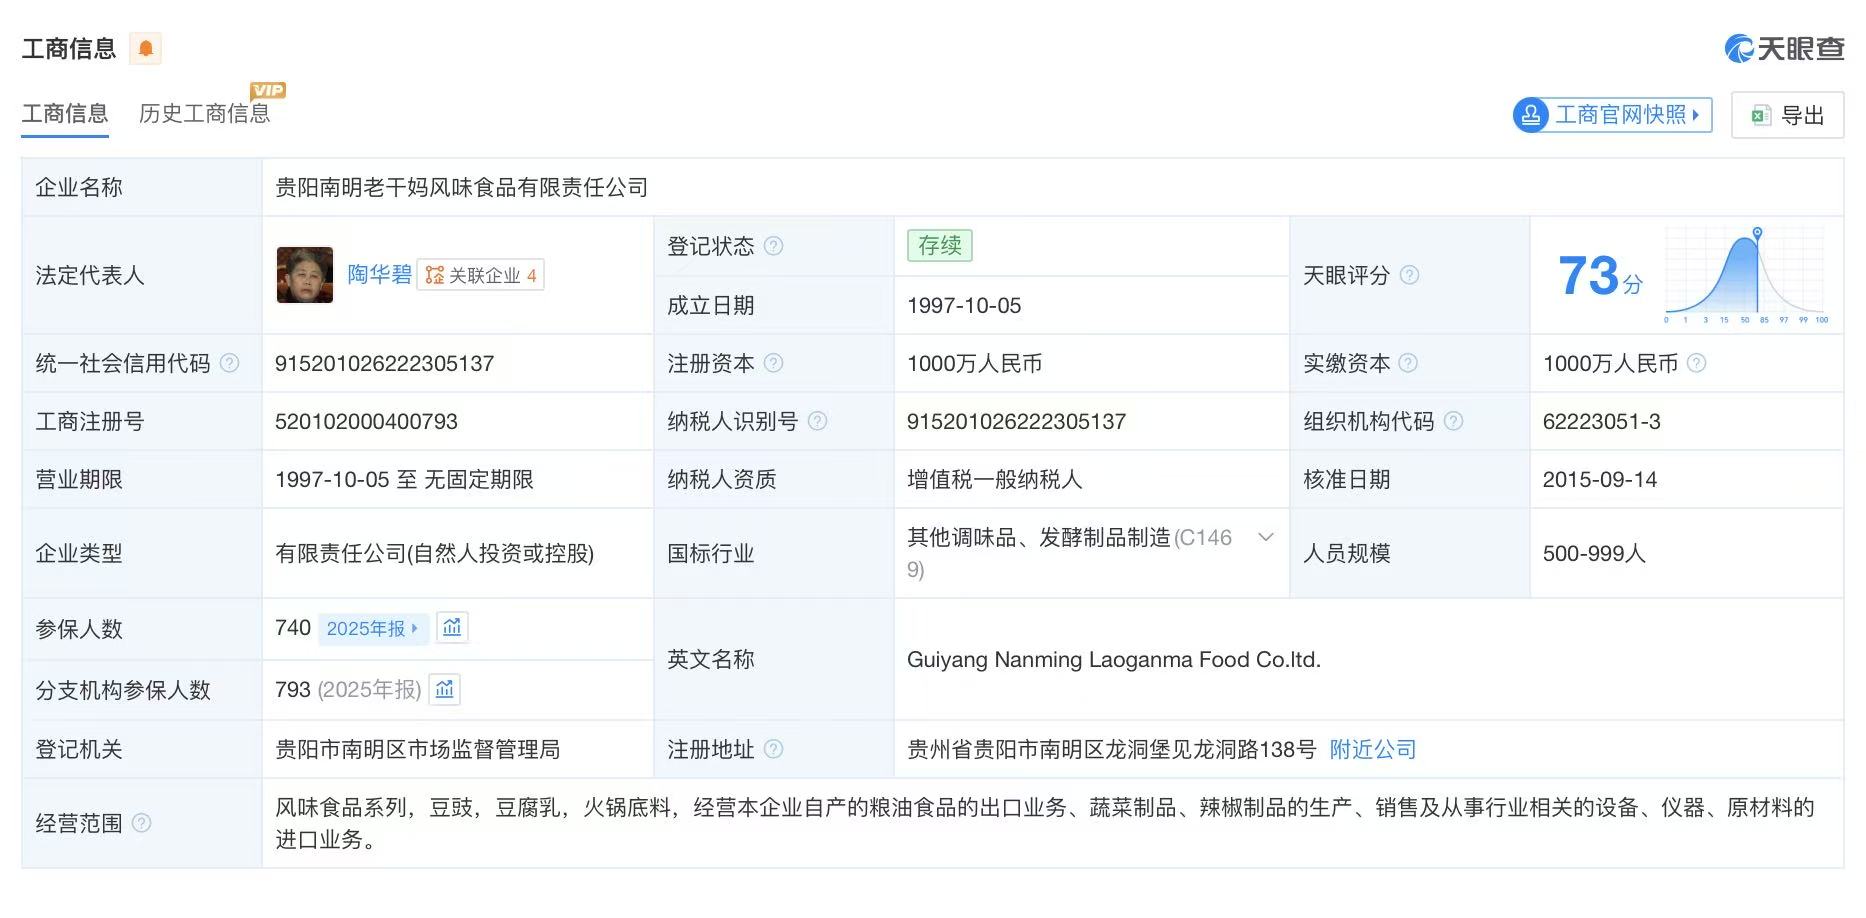Screen dimensions: 1866x918
Task: Select registration number 520102000400793
Action: pyautogui.click(x=366, y=421)
